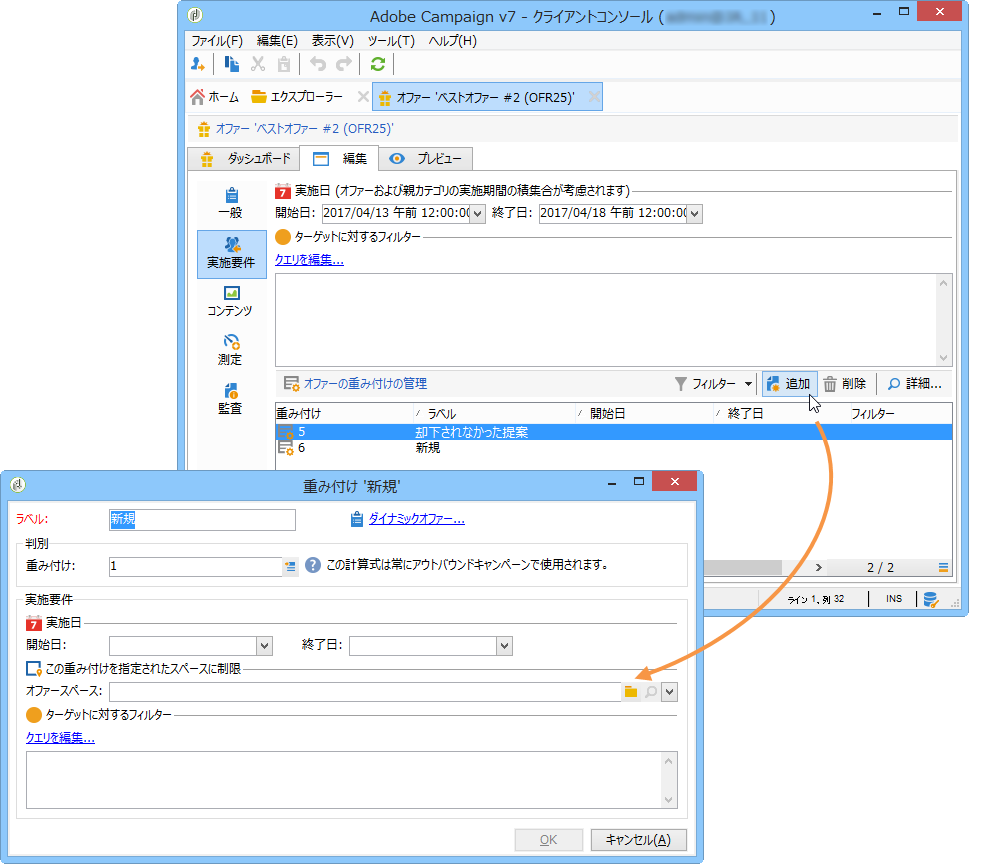This screenshot has width=989, height=864.
Task: Click the キャンセル(A) button
Action: 638,840
